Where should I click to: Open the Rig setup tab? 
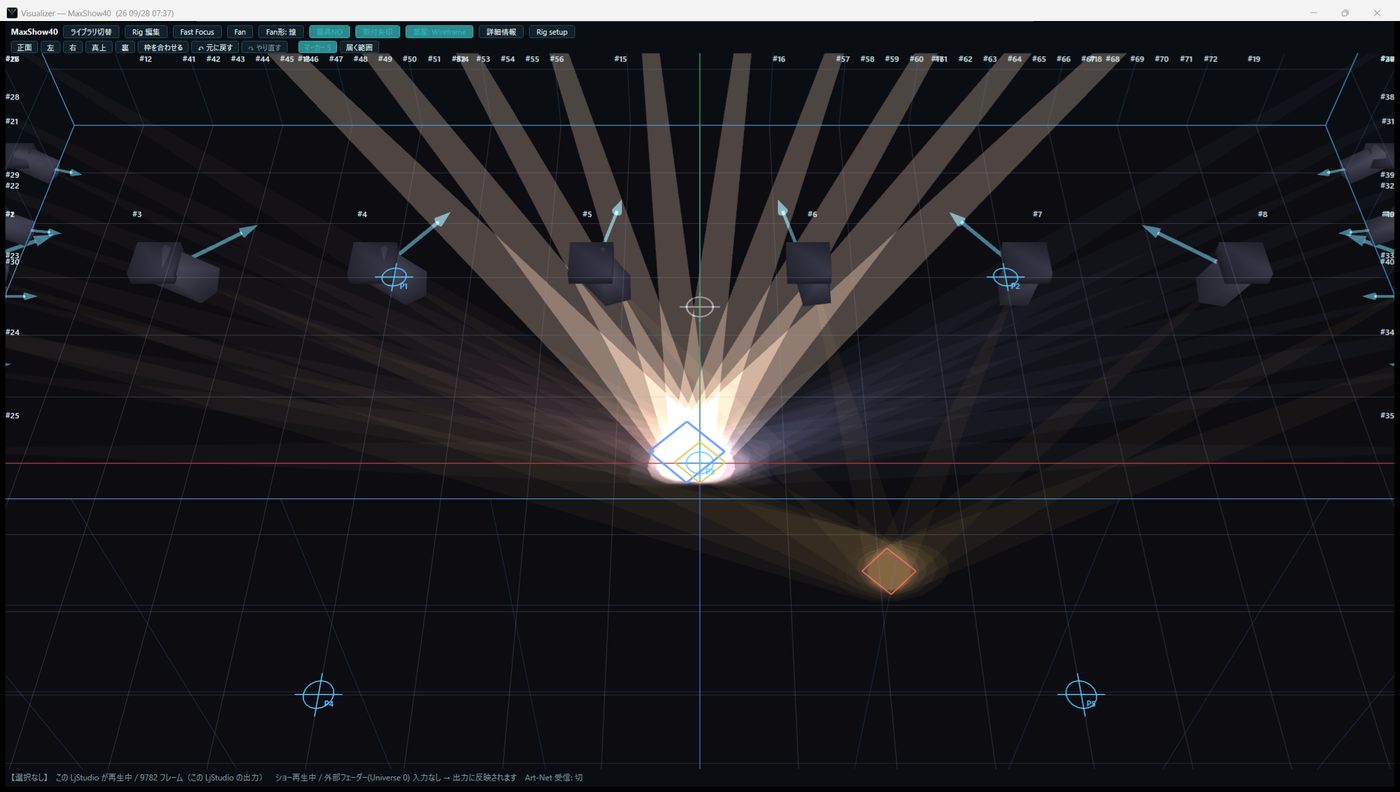[x=552, y=32]
